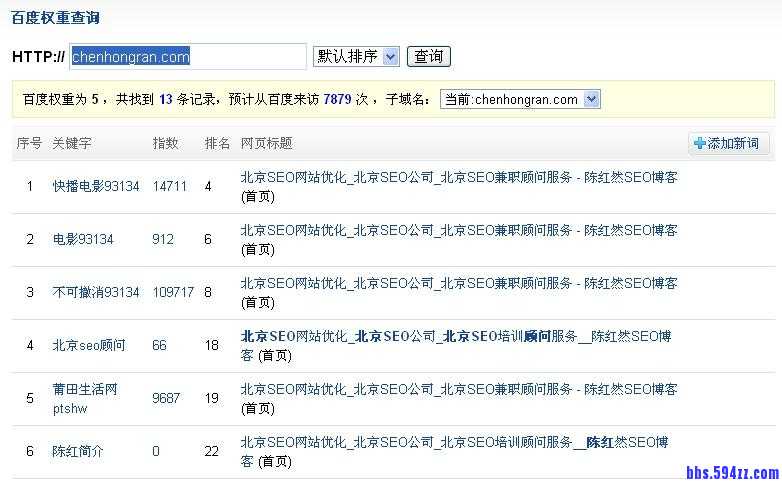Click index value 66
Viewport: 782px width, 483px height.
(159, 345)
